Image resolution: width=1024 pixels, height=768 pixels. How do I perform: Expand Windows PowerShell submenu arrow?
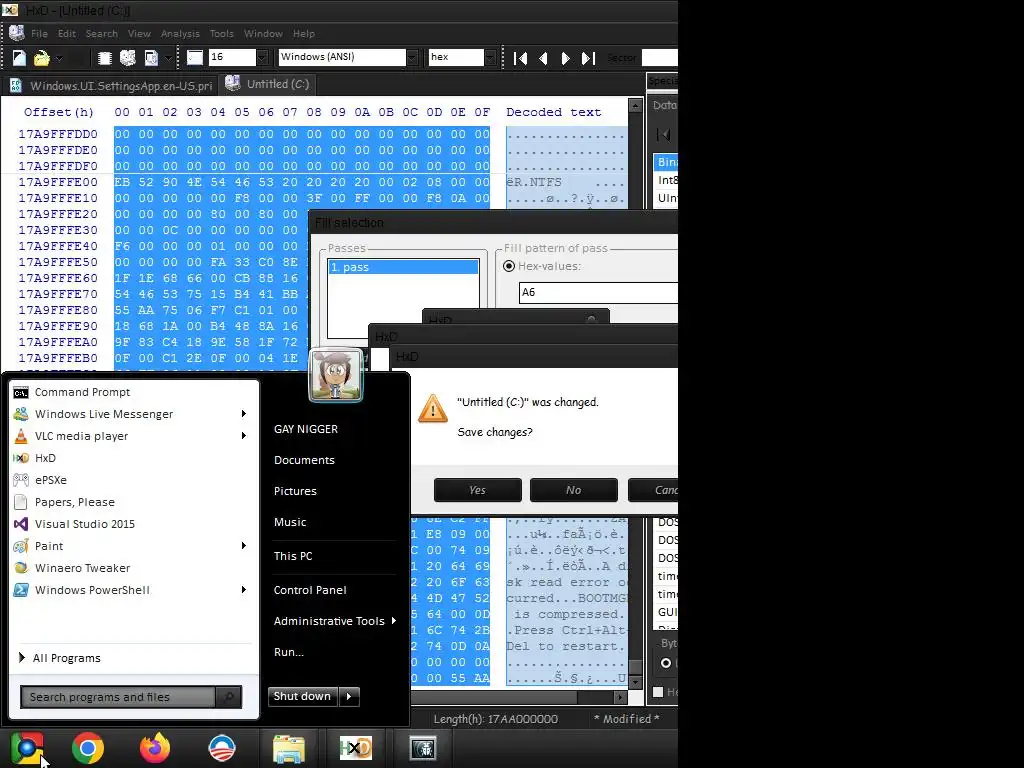(244, 590)
